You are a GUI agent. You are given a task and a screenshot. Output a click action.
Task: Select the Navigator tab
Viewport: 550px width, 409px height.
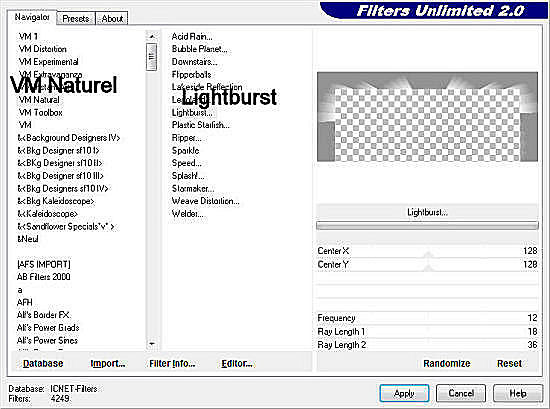tap(32, 17)
